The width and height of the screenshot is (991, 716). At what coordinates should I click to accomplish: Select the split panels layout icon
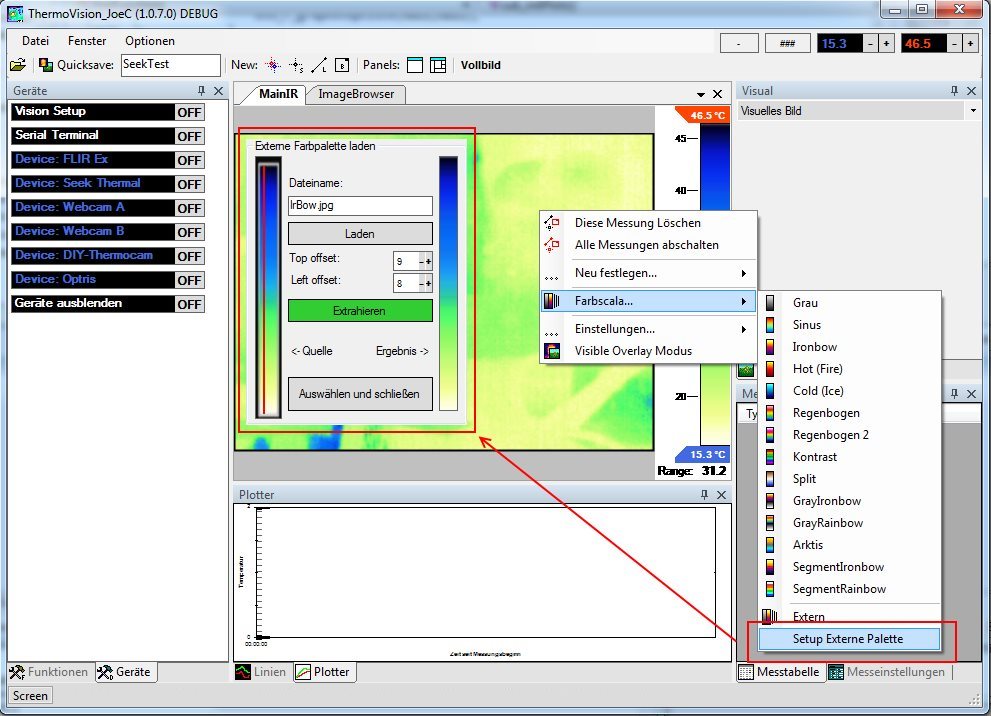pyautogui.click(x=438, y=65)
